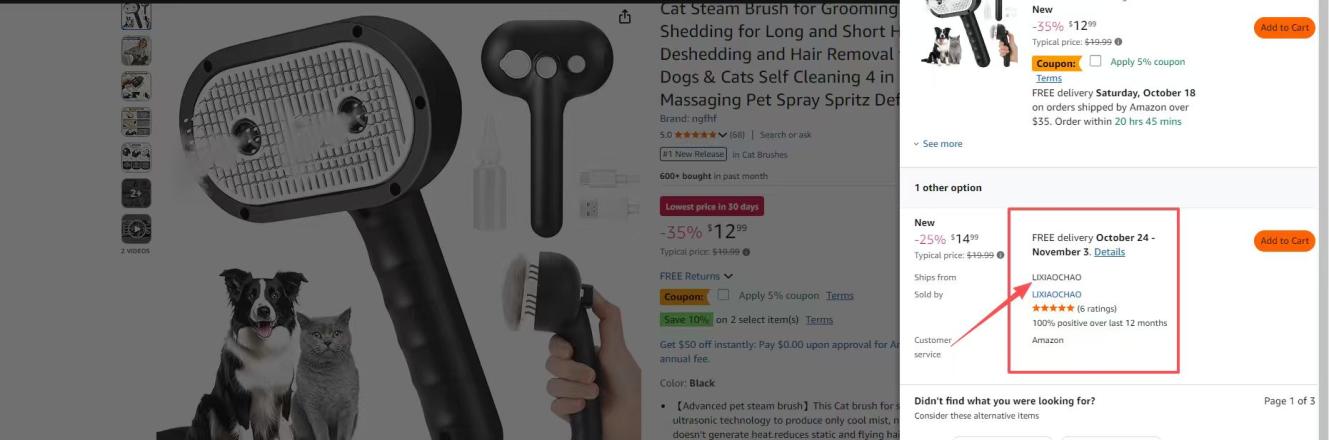The height and width of the screenshot is (440, 1329).
Task: Open the 2+ more images thumbnail
Action: (x=136, y=192)
